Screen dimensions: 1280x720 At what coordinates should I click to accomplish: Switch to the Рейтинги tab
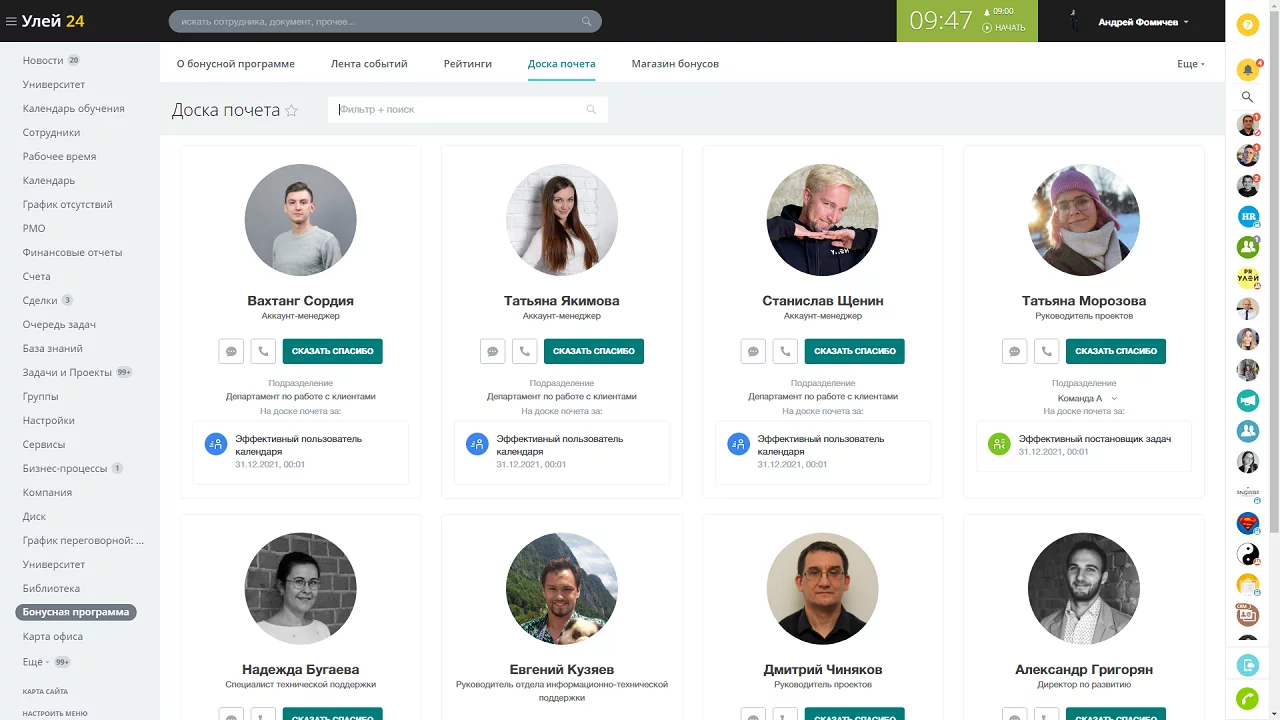pos(468,64)
